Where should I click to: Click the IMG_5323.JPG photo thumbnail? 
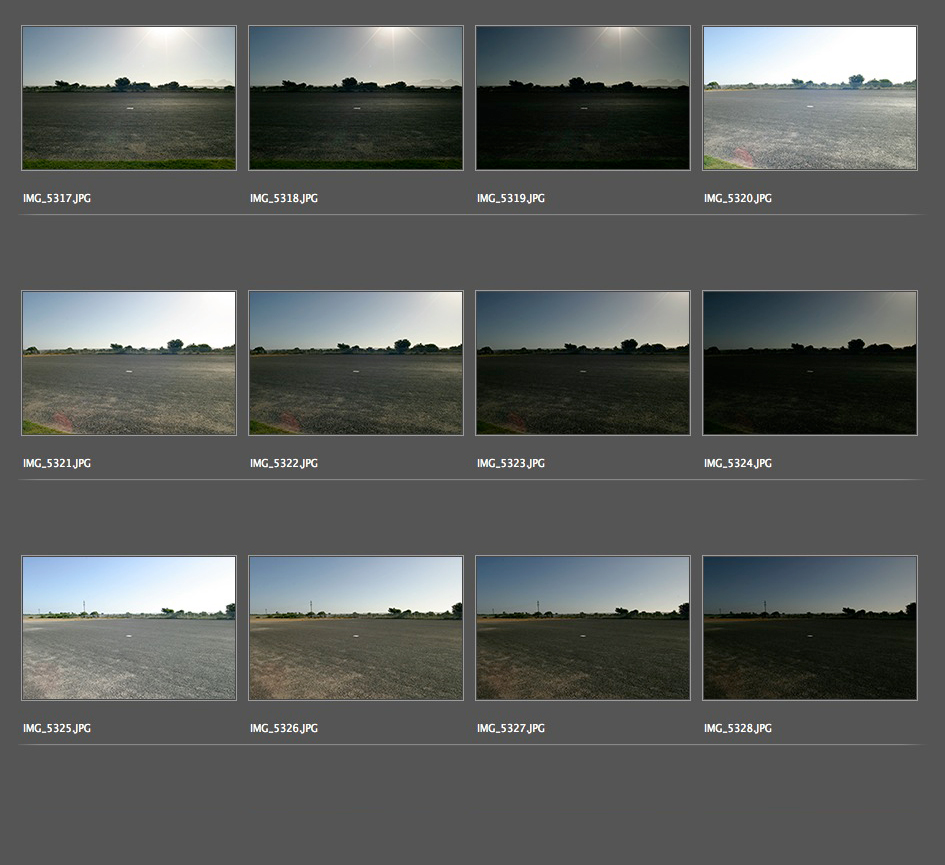click(583, 363)
